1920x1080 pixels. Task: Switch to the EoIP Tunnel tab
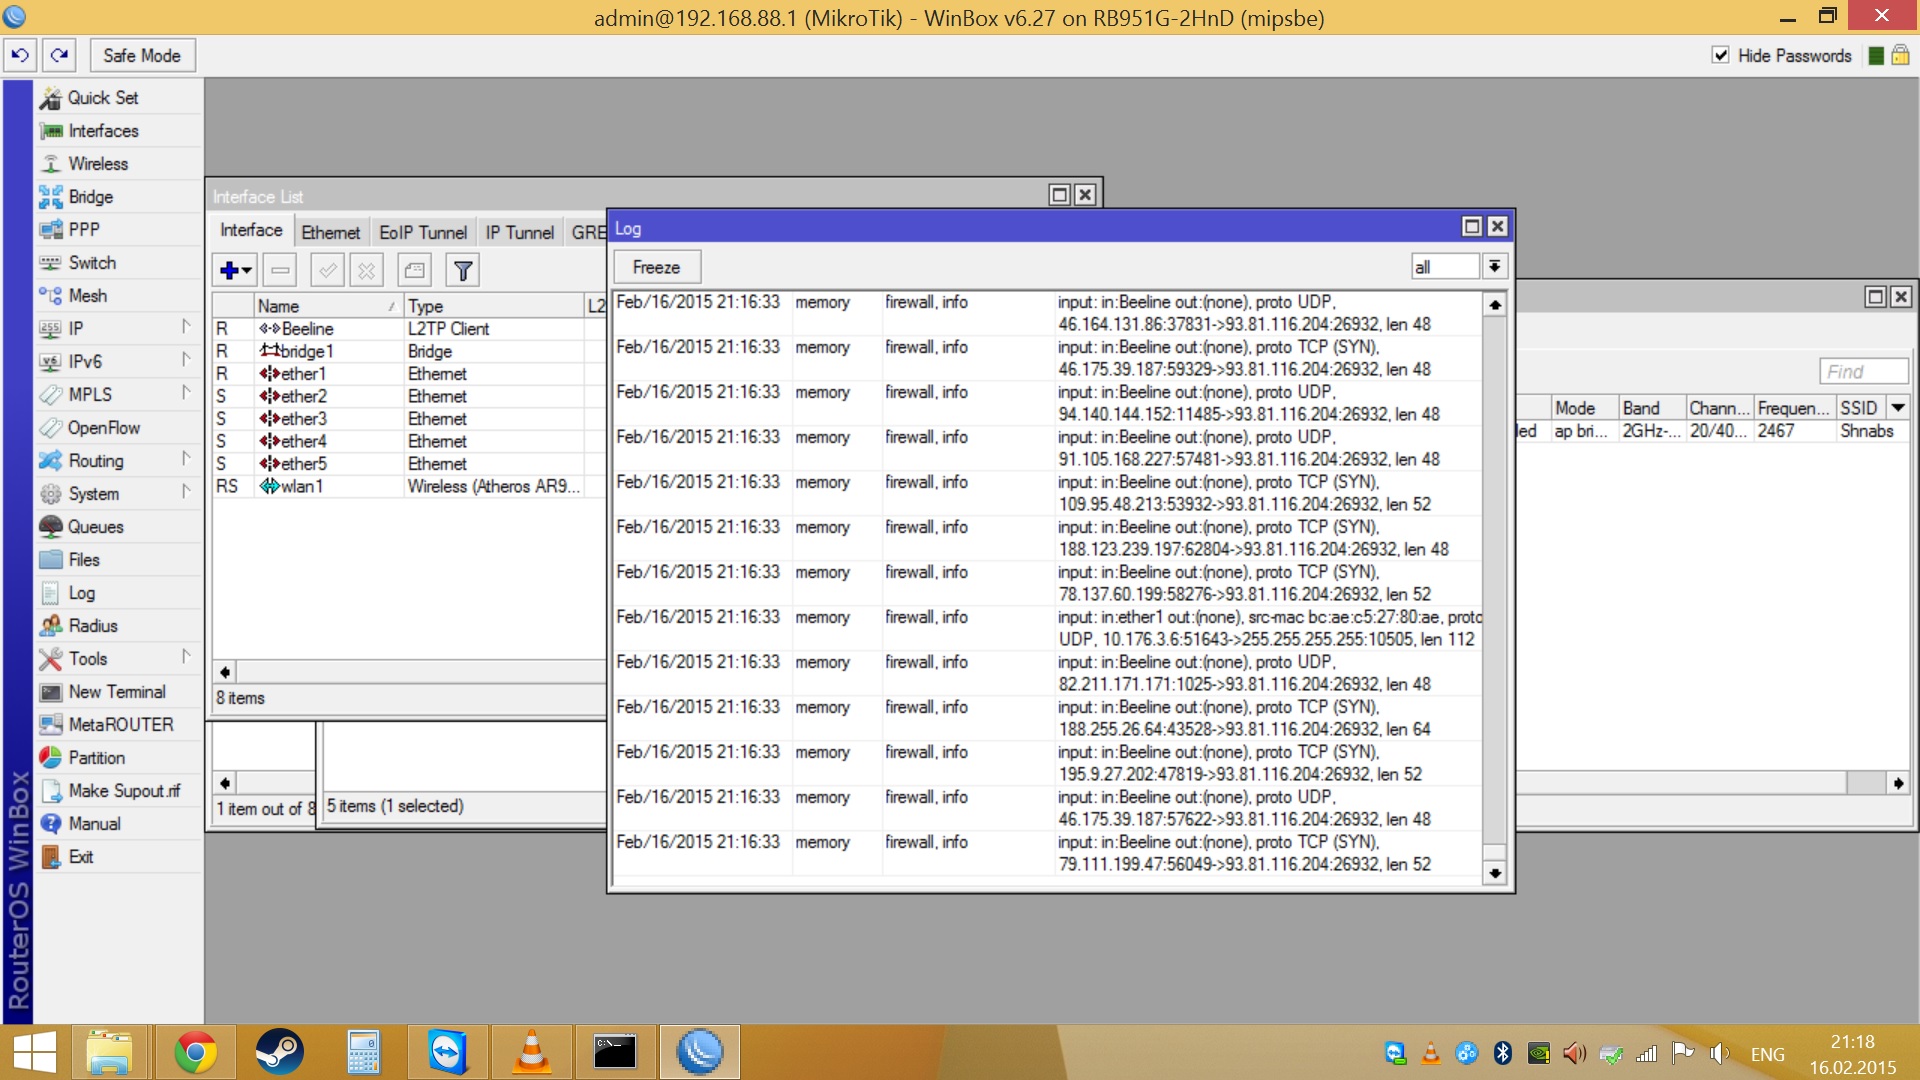(423, 232)
